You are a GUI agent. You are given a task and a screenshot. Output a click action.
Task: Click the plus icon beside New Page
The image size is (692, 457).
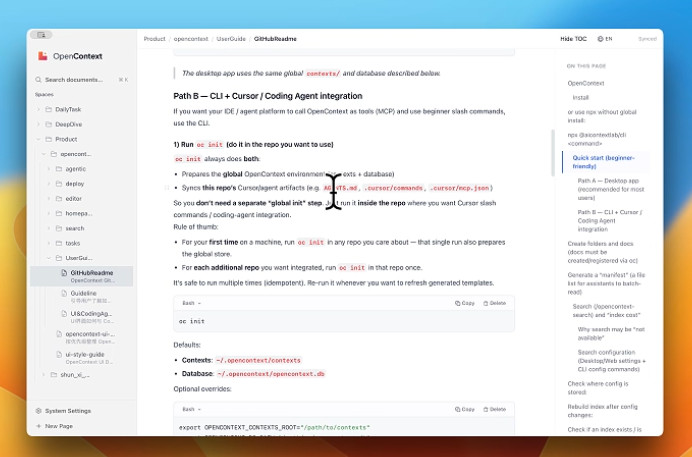tap(38, 426)
